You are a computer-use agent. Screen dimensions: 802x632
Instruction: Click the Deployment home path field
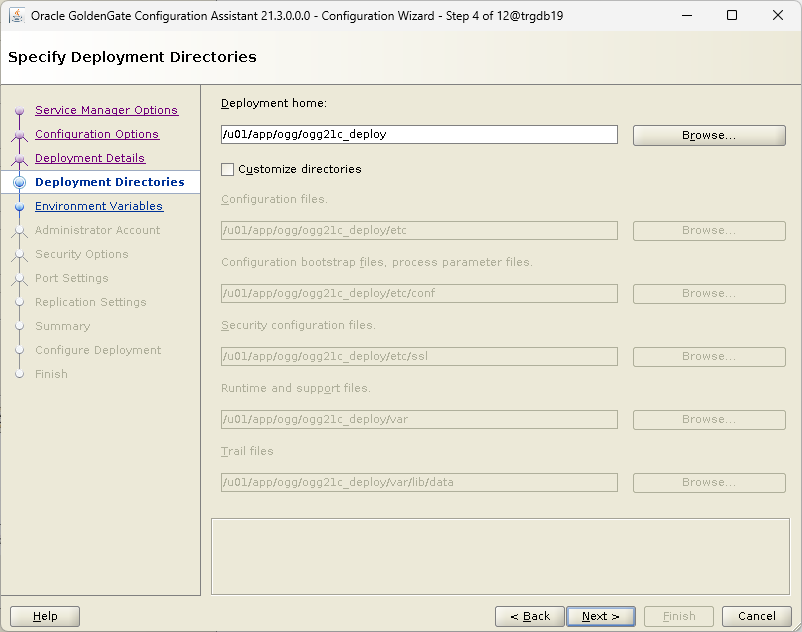pos(419,134)
